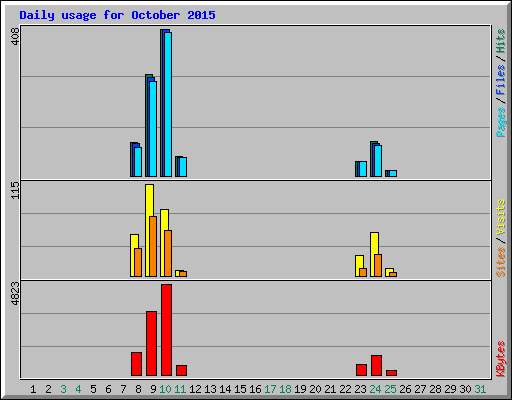Click green day label 17 on the x-axis
The width and height of the screenshot is (512, 400).
point(270,389)
